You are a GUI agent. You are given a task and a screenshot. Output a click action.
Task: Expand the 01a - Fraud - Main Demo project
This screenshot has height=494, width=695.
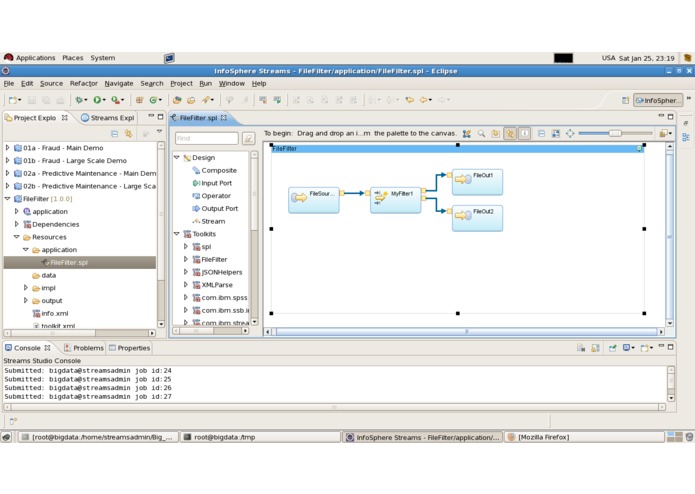coord(7,148)
